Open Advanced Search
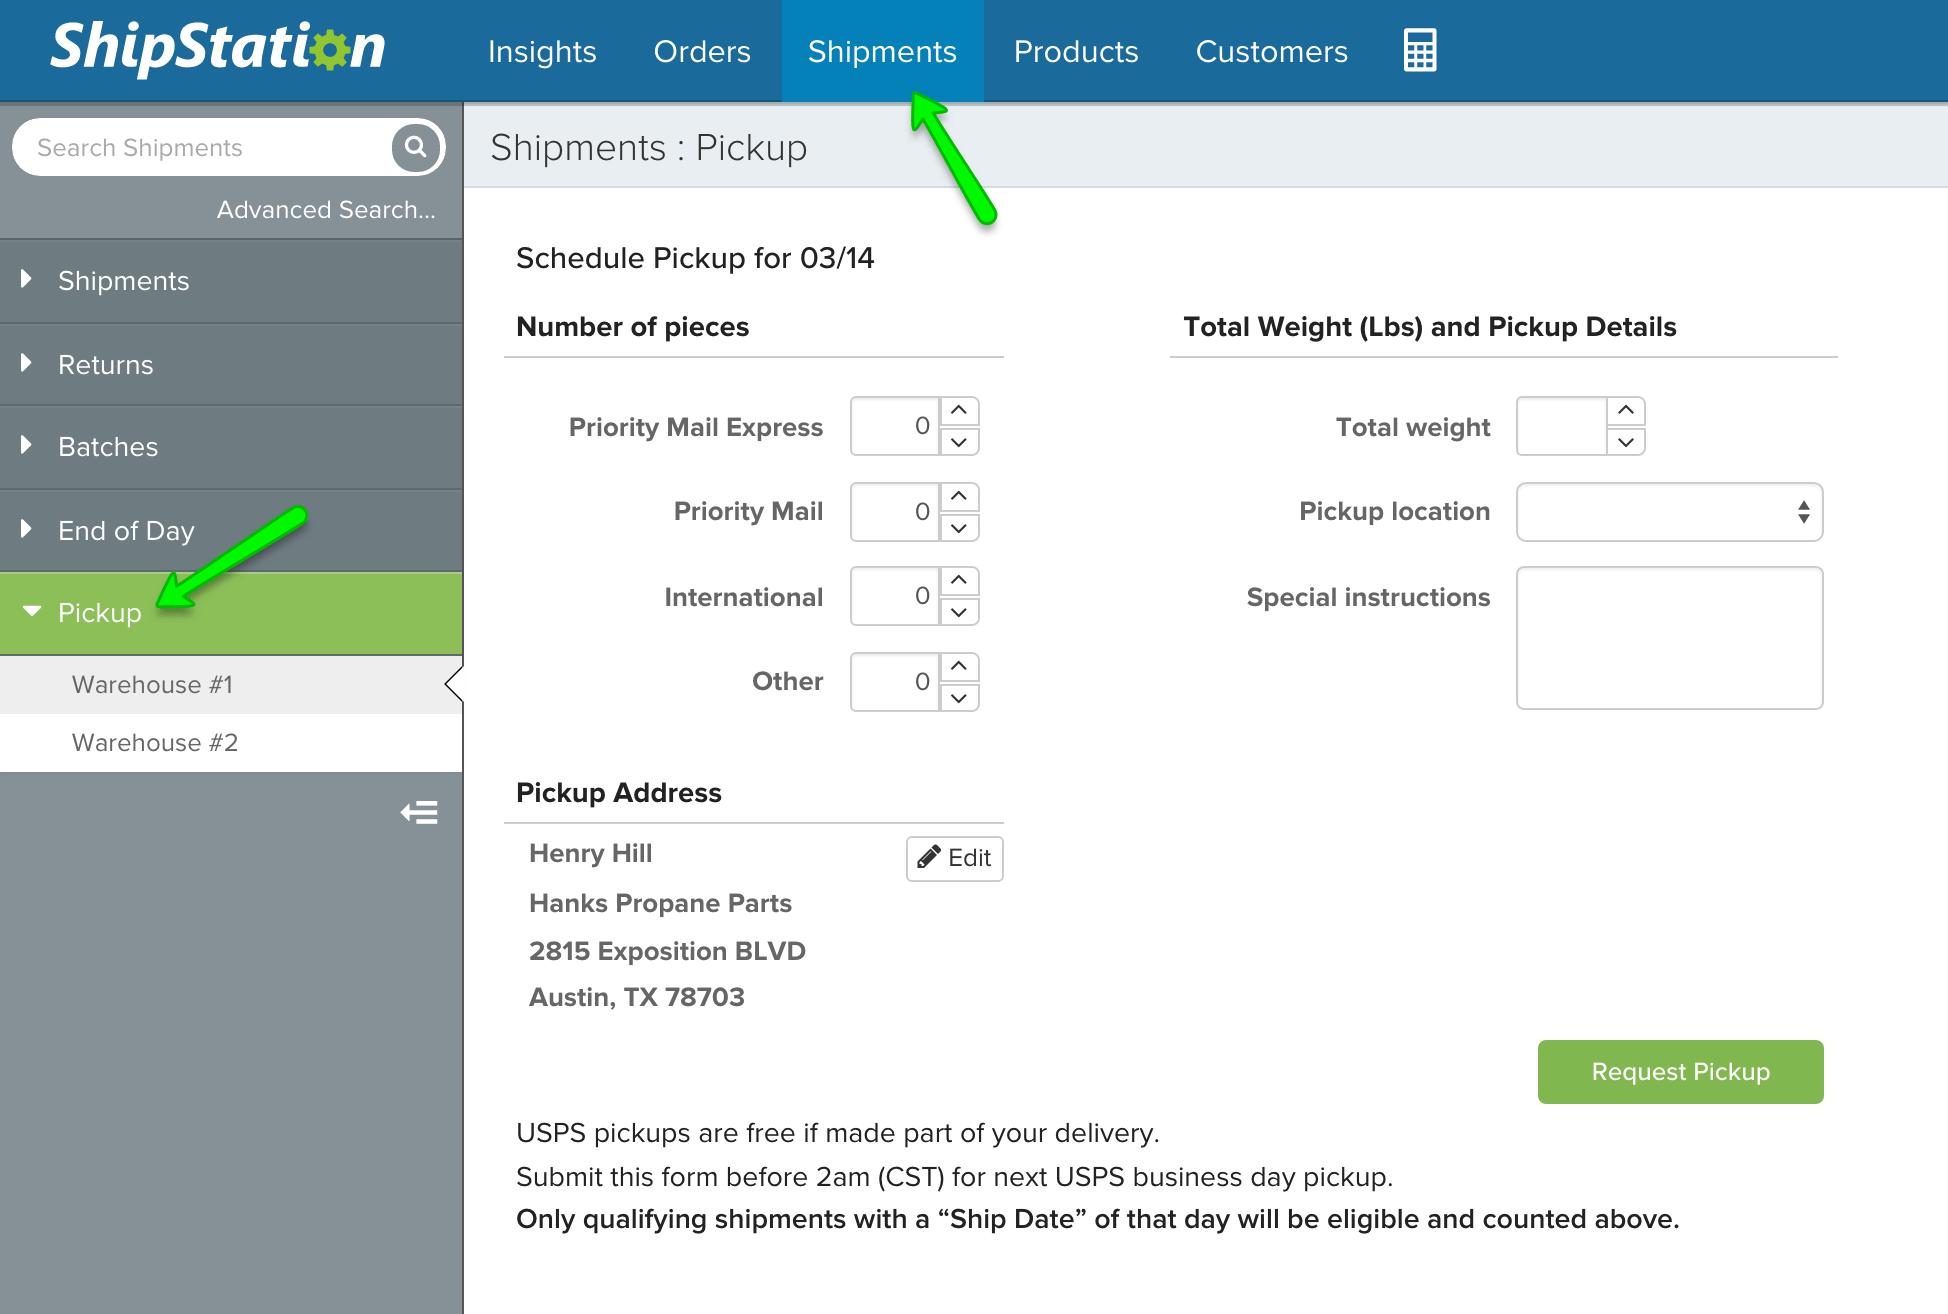This screenshot has width=1948, height=1314. pyautogui.click(x=326, y=209)
